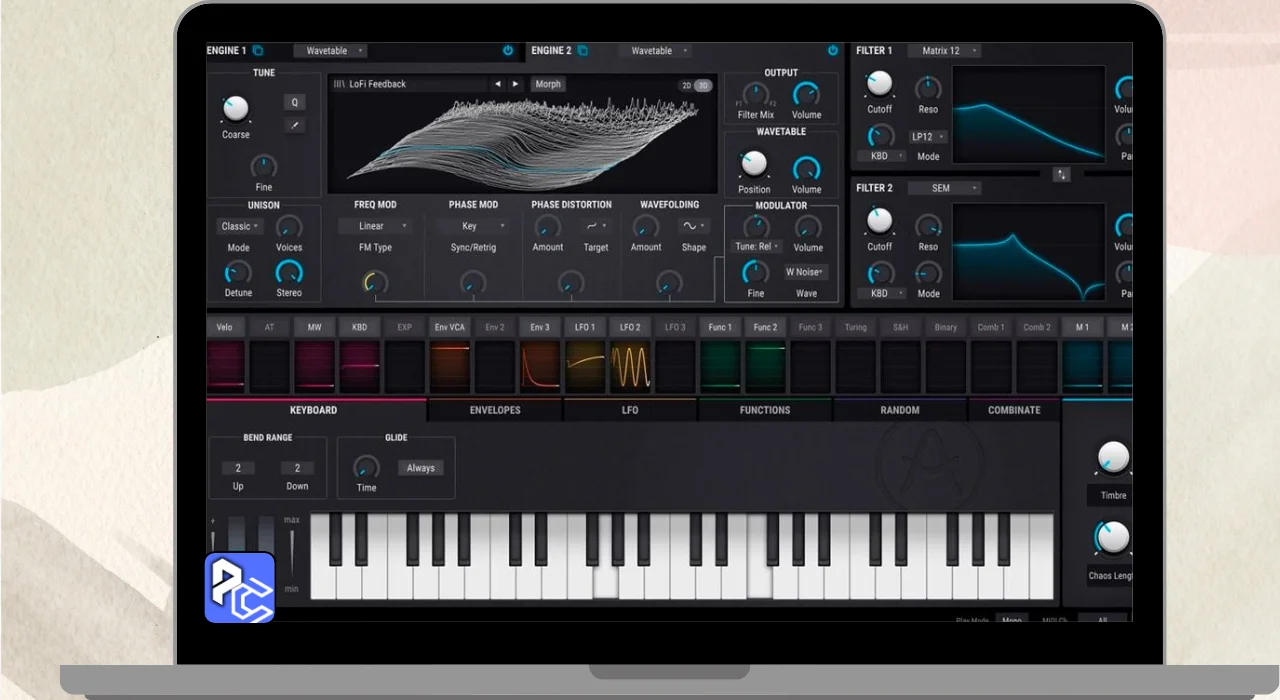Select previous wavetable with left arrow
Viewport: 1280px width, 700px height.
coord(498,84)
